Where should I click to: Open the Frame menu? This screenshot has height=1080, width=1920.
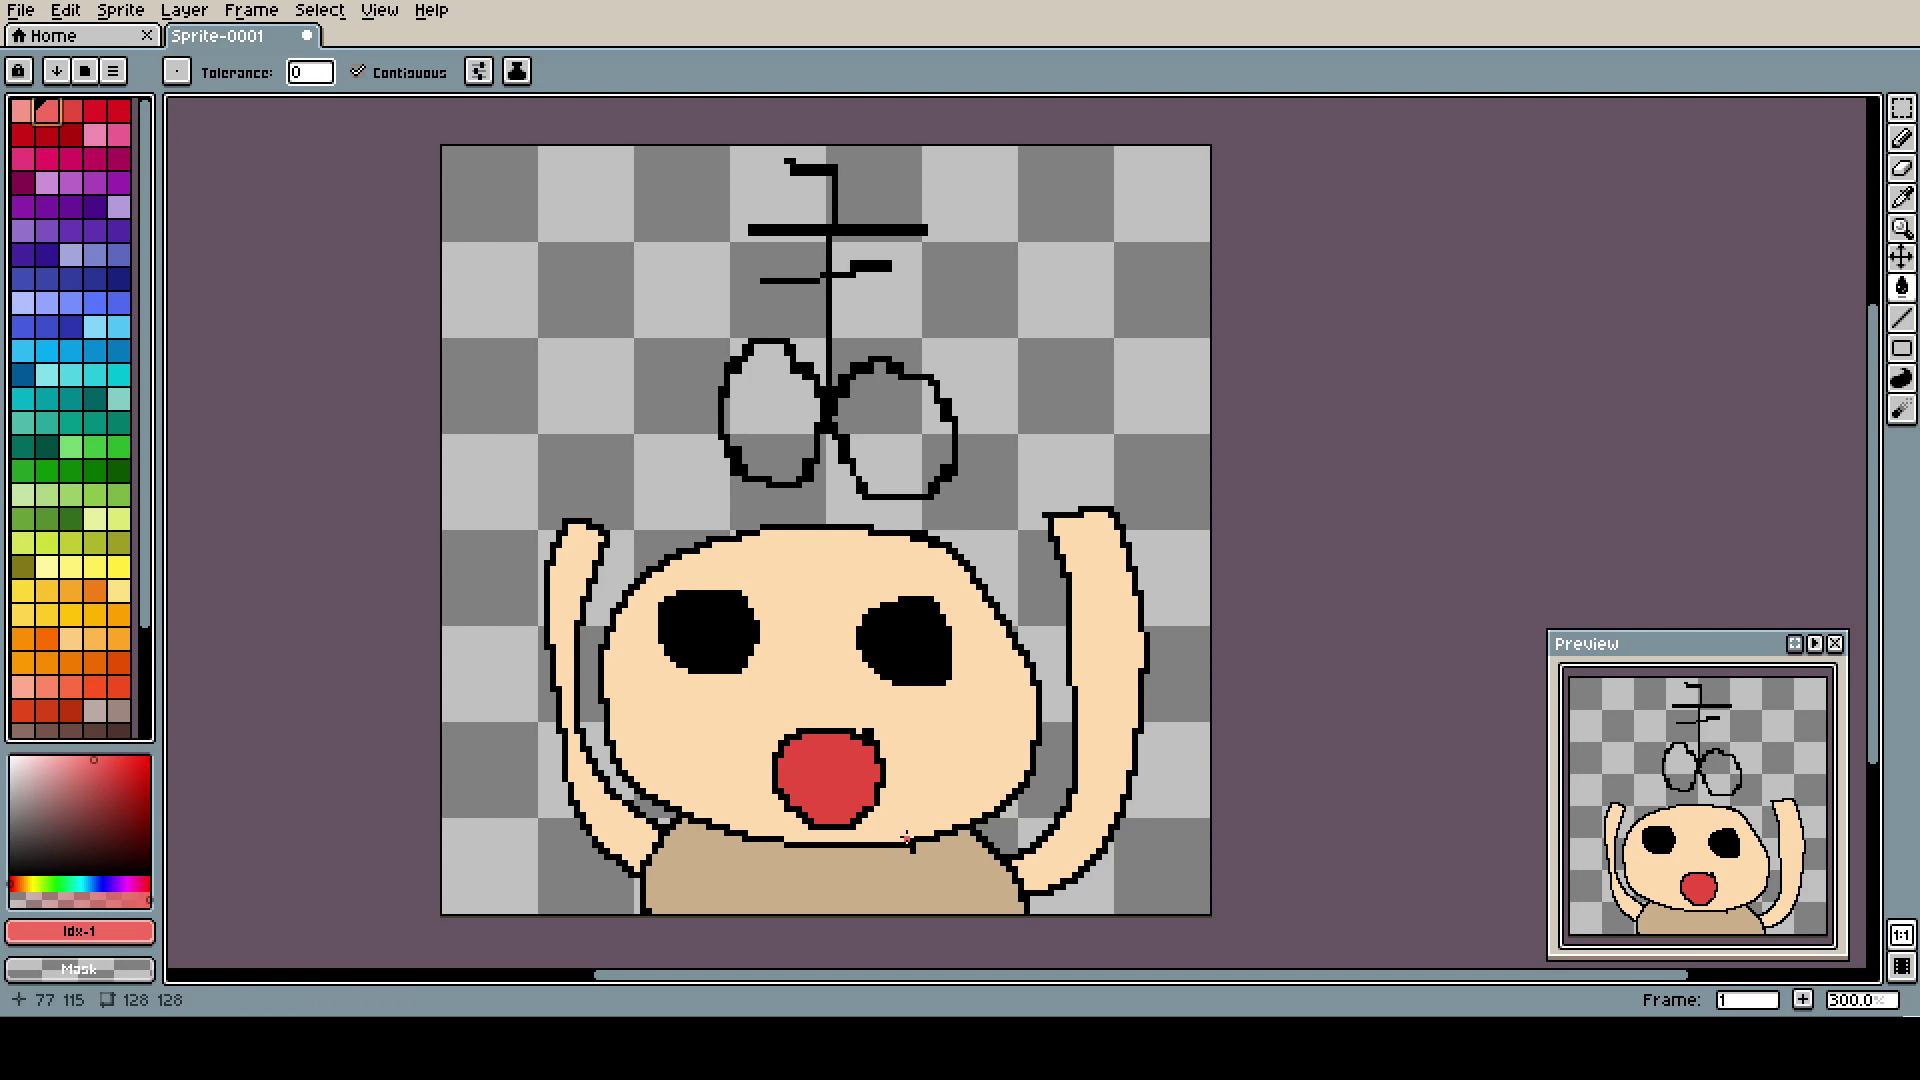tap(251, 10)
